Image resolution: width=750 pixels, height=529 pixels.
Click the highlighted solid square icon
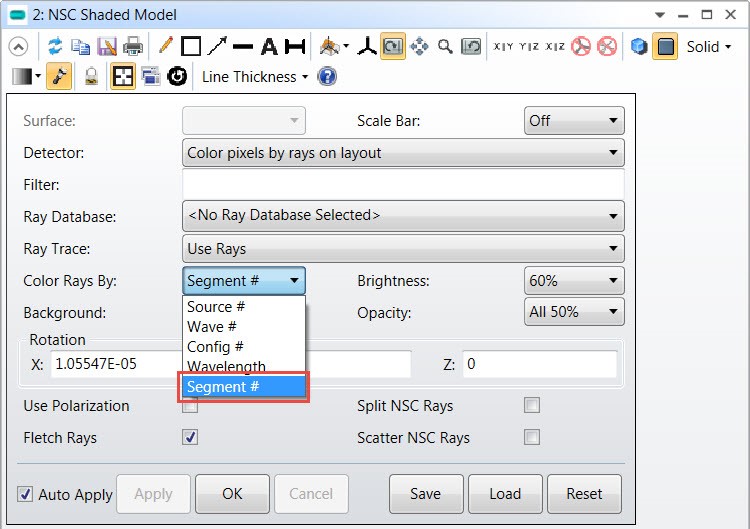665,46
